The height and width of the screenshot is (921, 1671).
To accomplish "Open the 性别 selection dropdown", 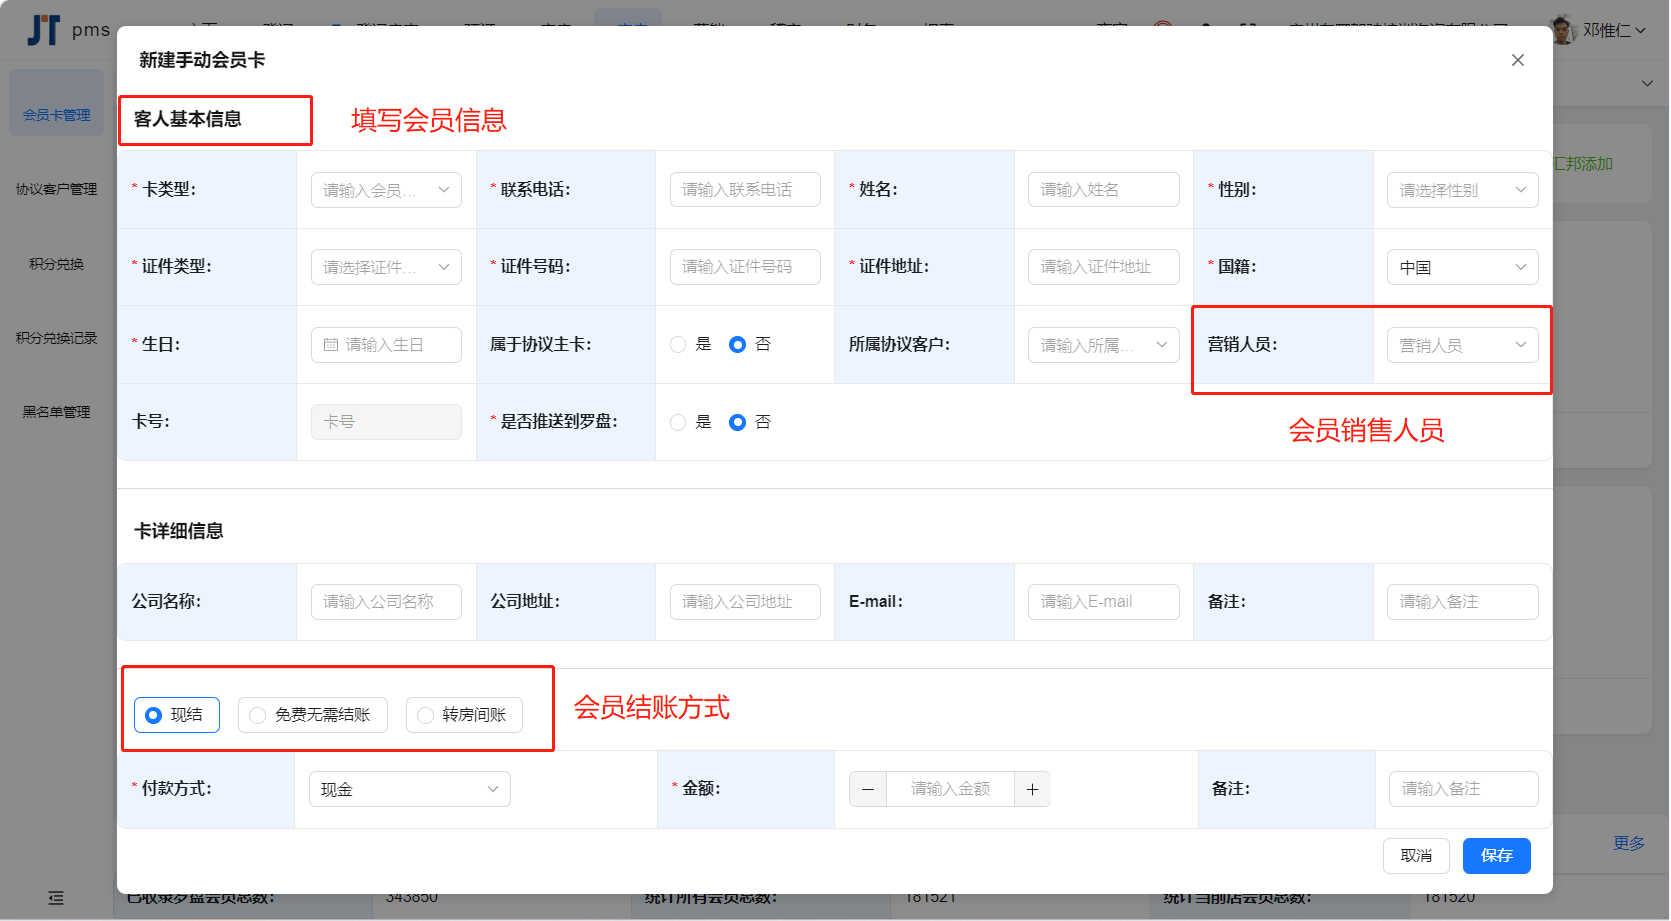I will coord(1462,190).
